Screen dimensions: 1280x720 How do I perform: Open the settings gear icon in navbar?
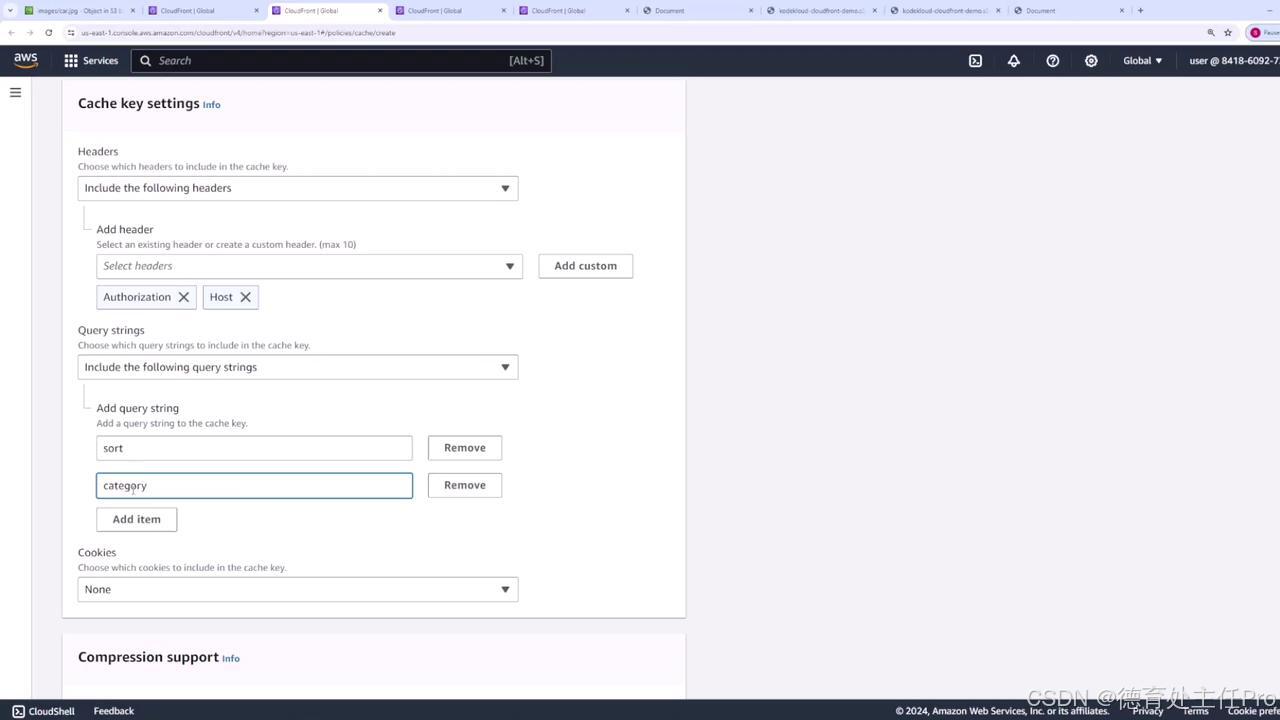click(1091, 61)
